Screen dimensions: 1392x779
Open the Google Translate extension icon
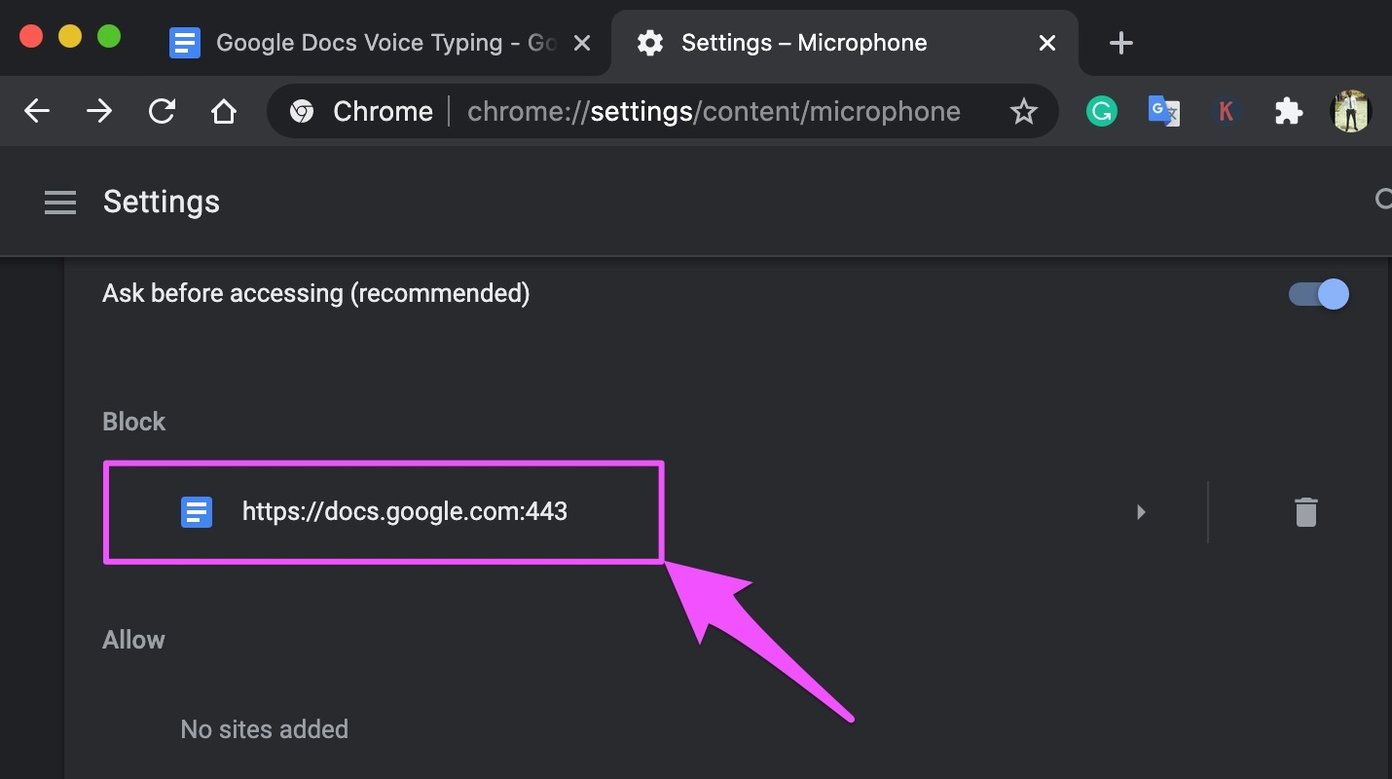pyautogui.click(x=1164, y=111)
